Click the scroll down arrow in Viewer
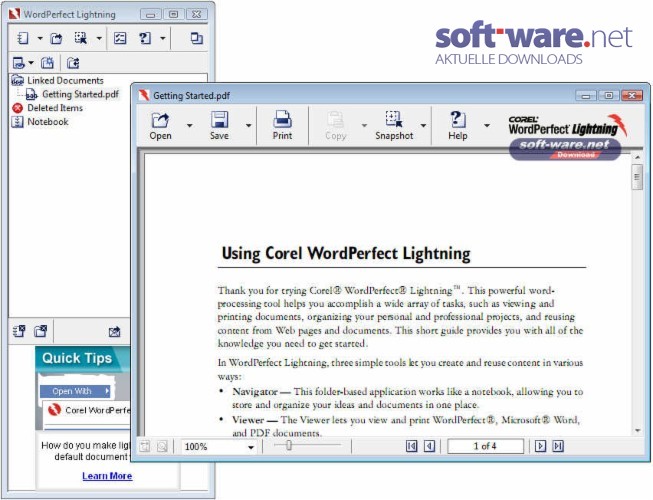This screenshot has height=500, width=653. pyautogui.click(x=637, y=430)
